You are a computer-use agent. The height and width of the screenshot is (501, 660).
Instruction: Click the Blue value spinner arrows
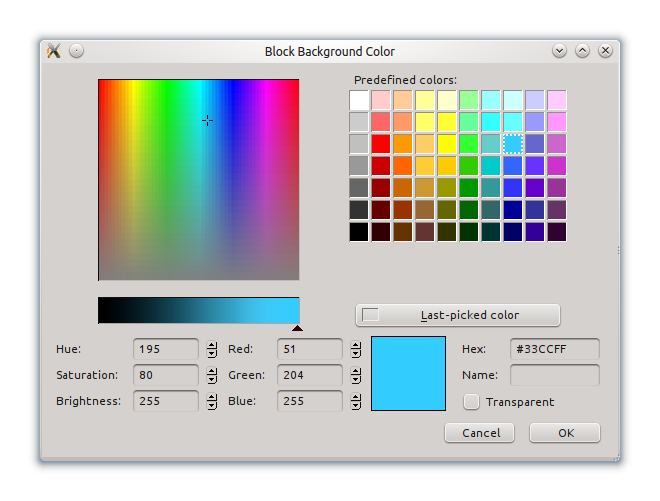[x=355, y=401]
